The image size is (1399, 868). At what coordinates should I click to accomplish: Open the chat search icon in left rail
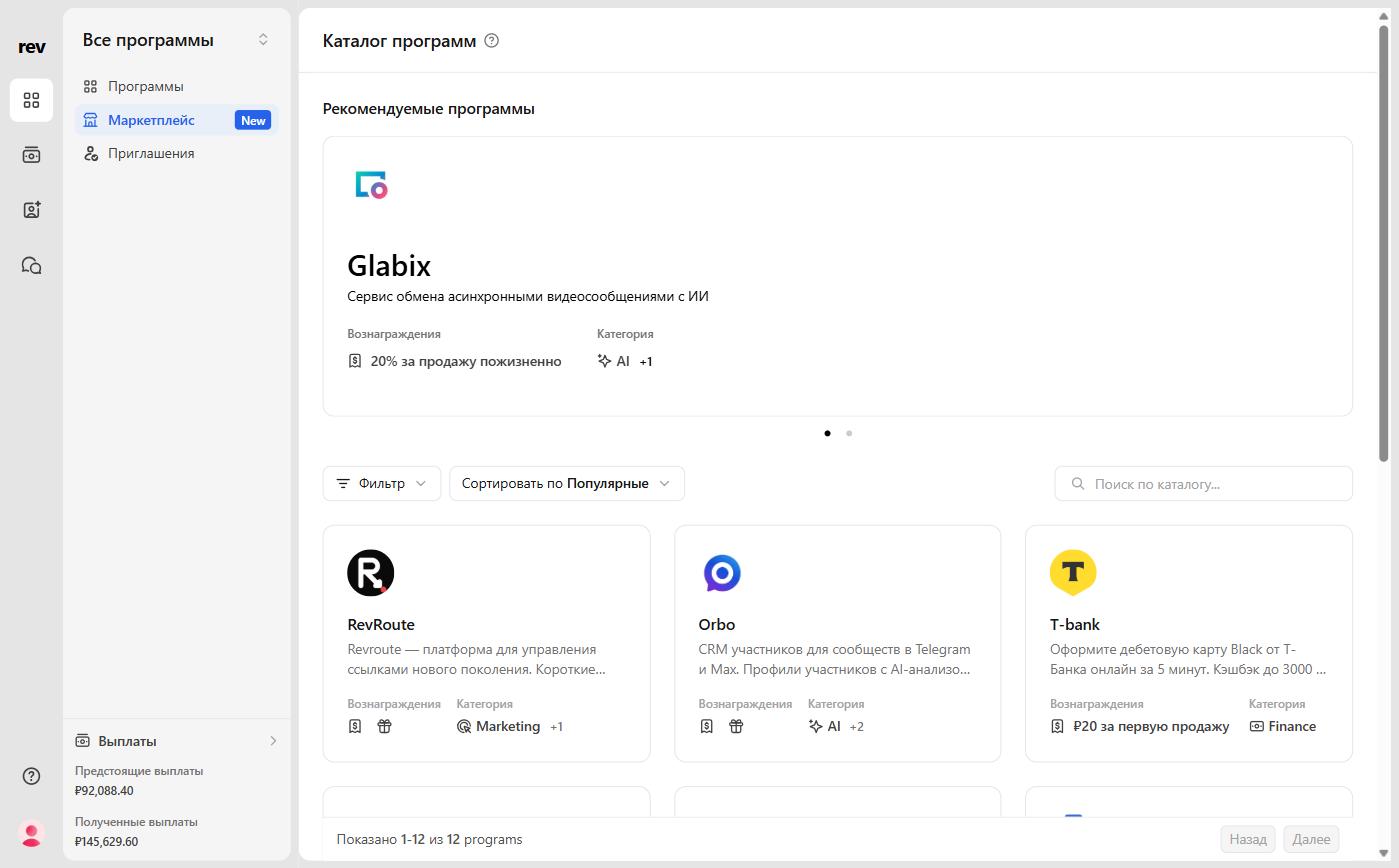pos(31,265)
